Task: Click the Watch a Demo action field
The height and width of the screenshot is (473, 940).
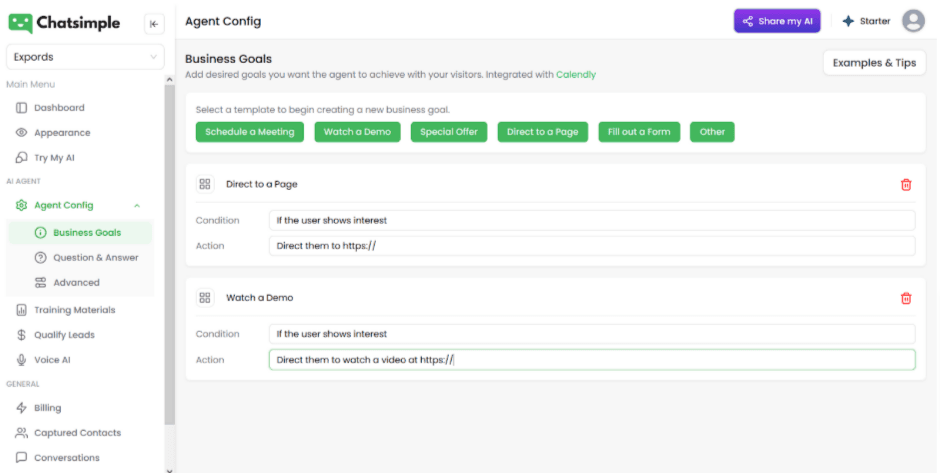Action: [x=591, y=360]
